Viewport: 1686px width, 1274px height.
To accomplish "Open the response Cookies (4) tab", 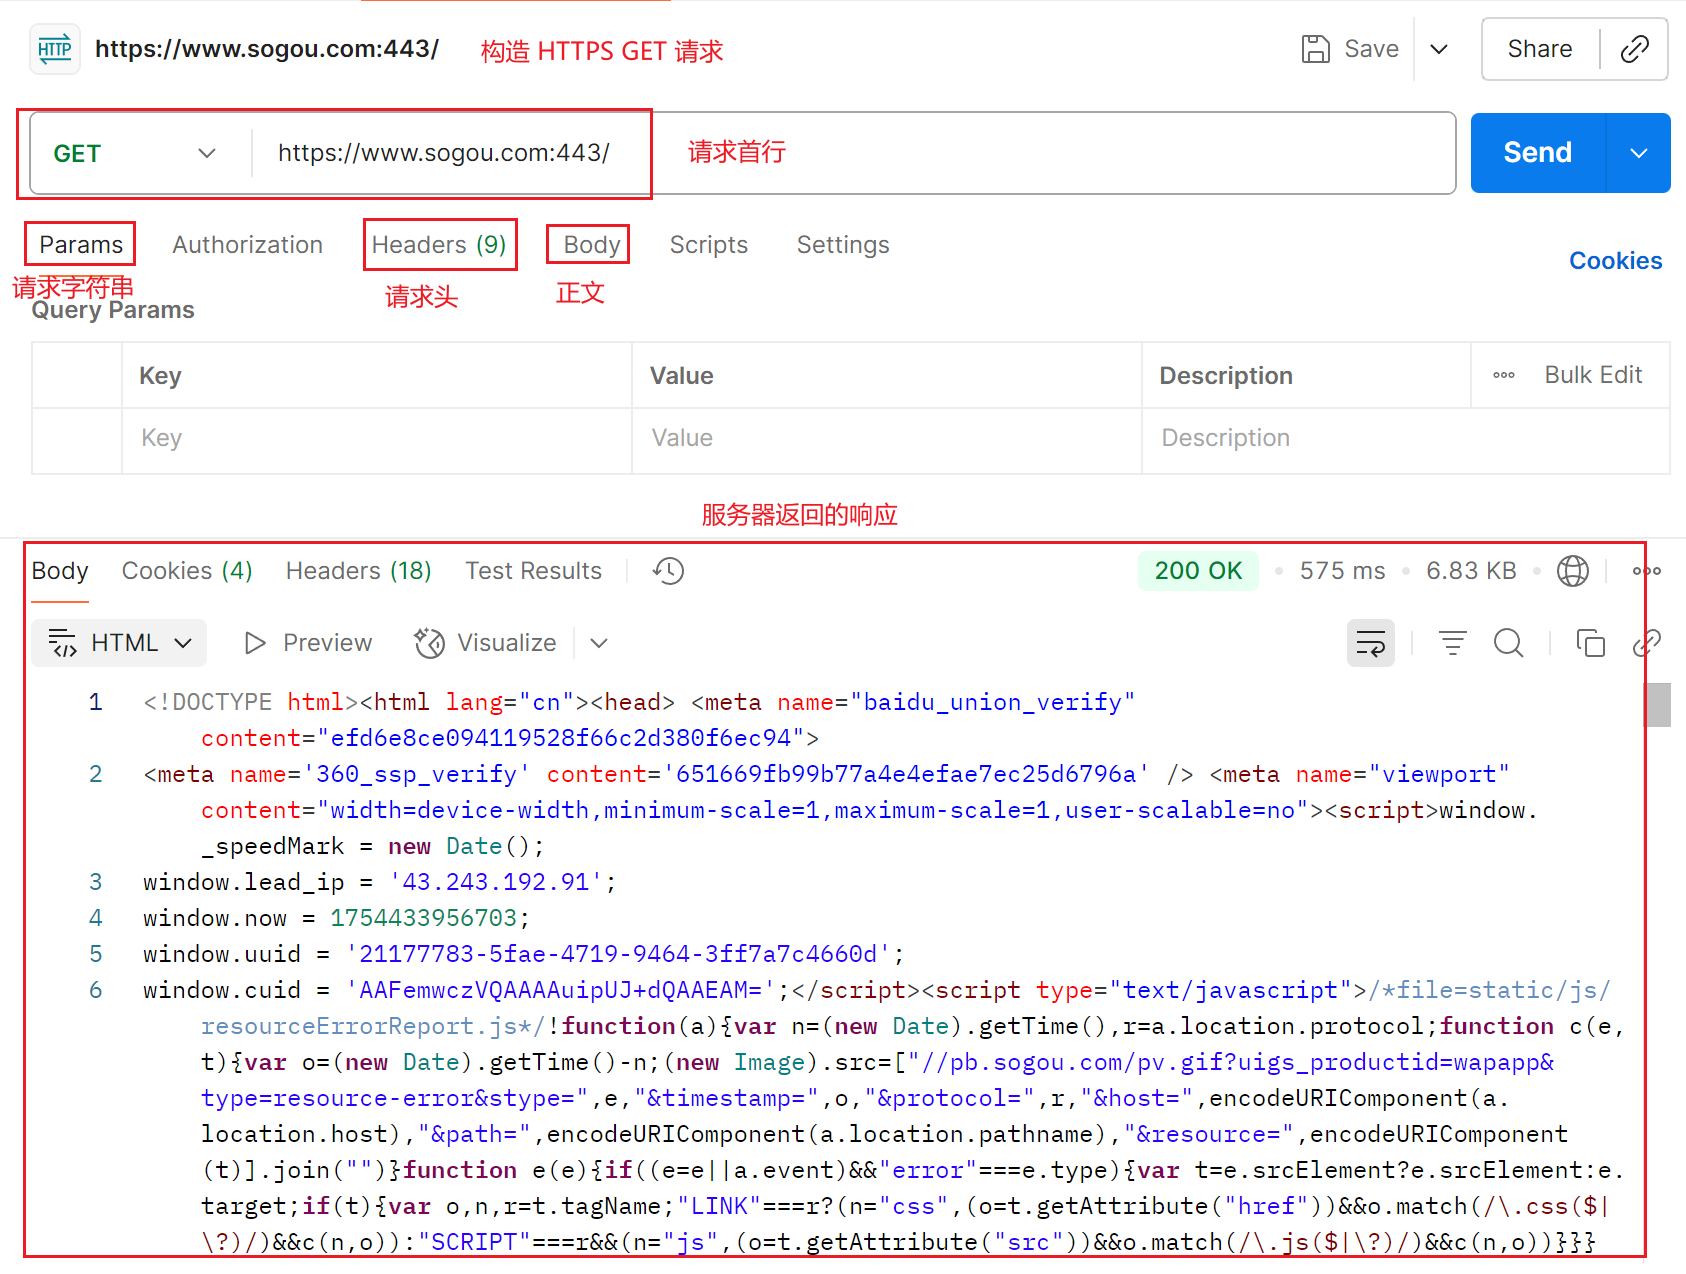I will (187, 571).
